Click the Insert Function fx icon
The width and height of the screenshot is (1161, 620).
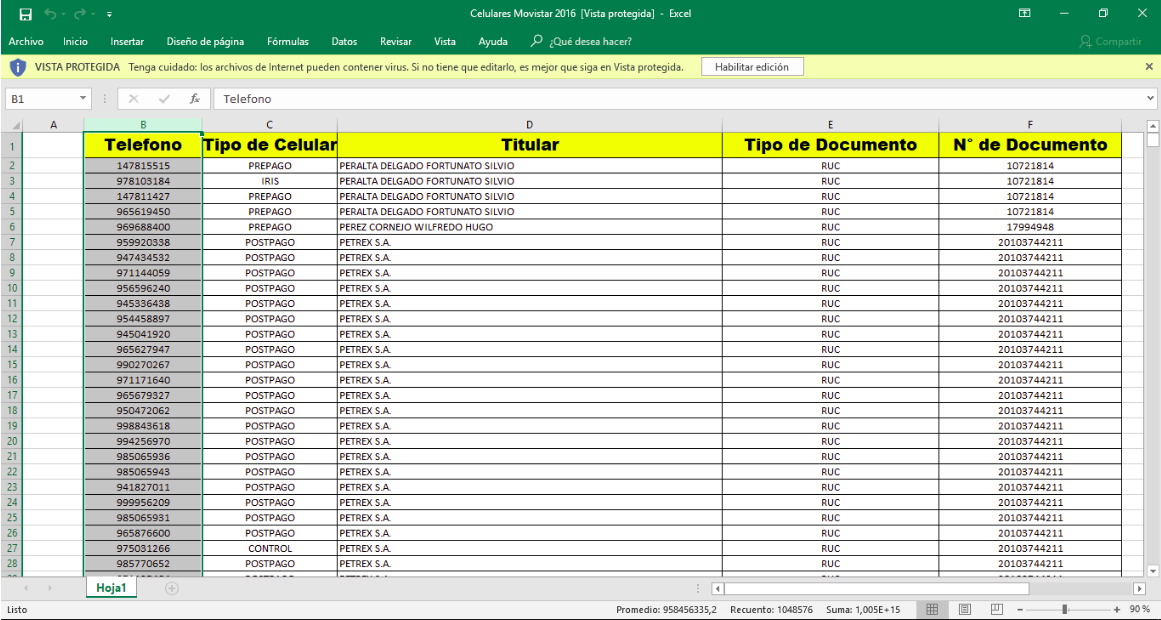[x=195, y=99]
